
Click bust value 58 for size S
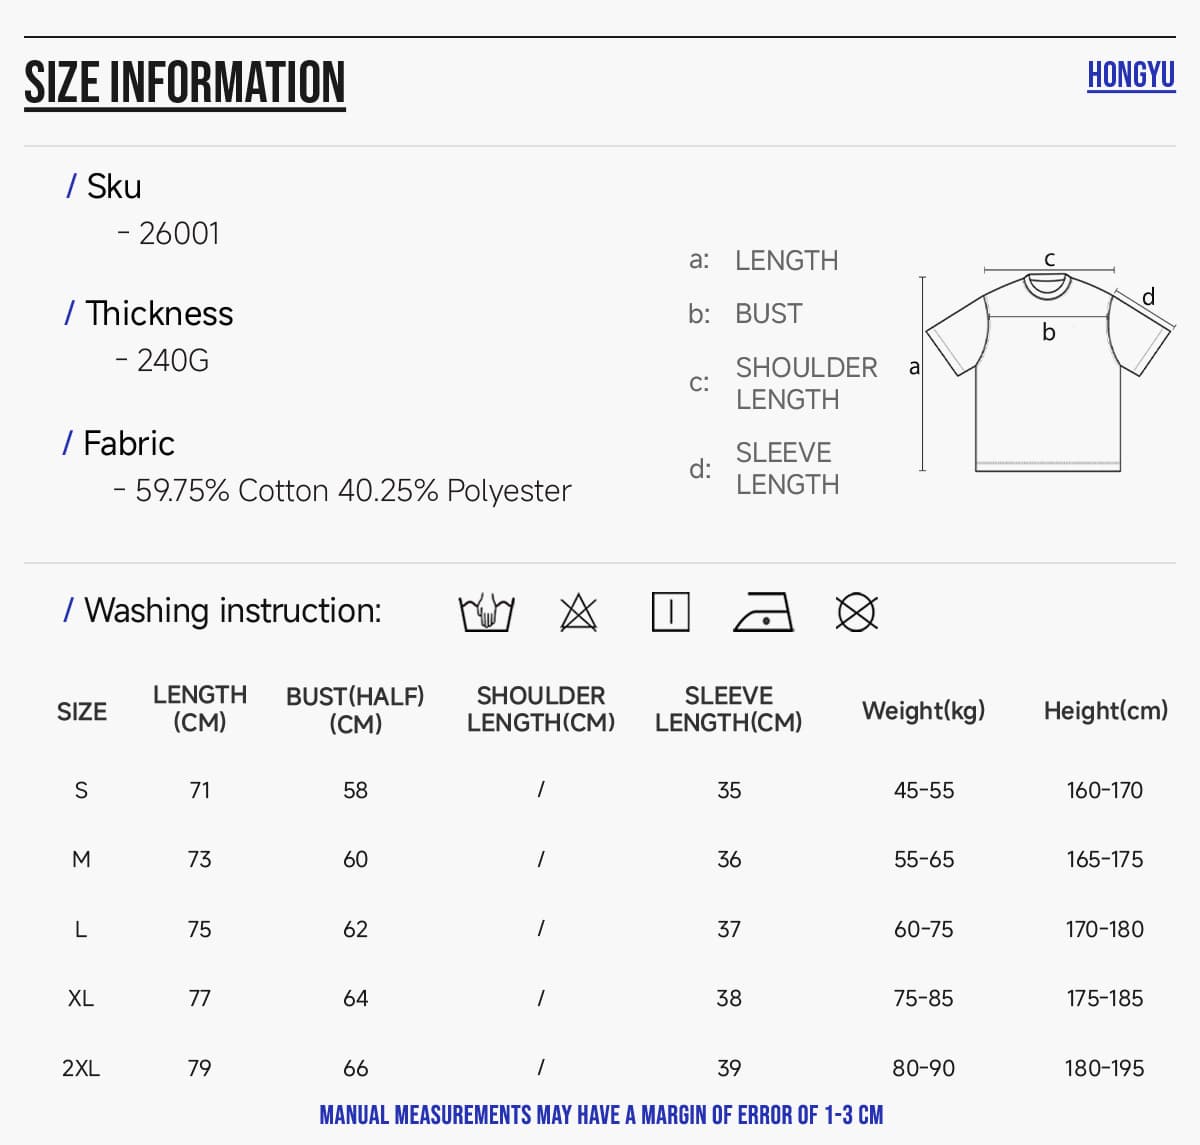[x=356, y=790]
